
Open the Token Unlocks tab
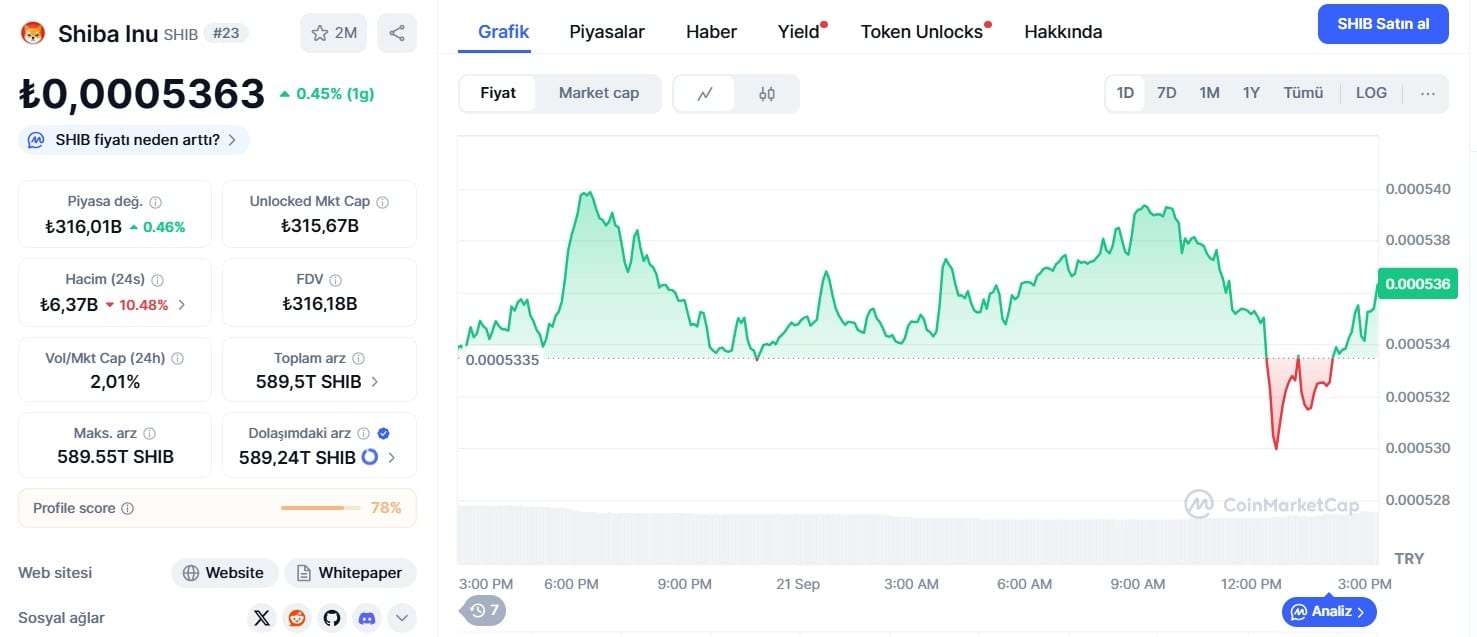point(922,32)
